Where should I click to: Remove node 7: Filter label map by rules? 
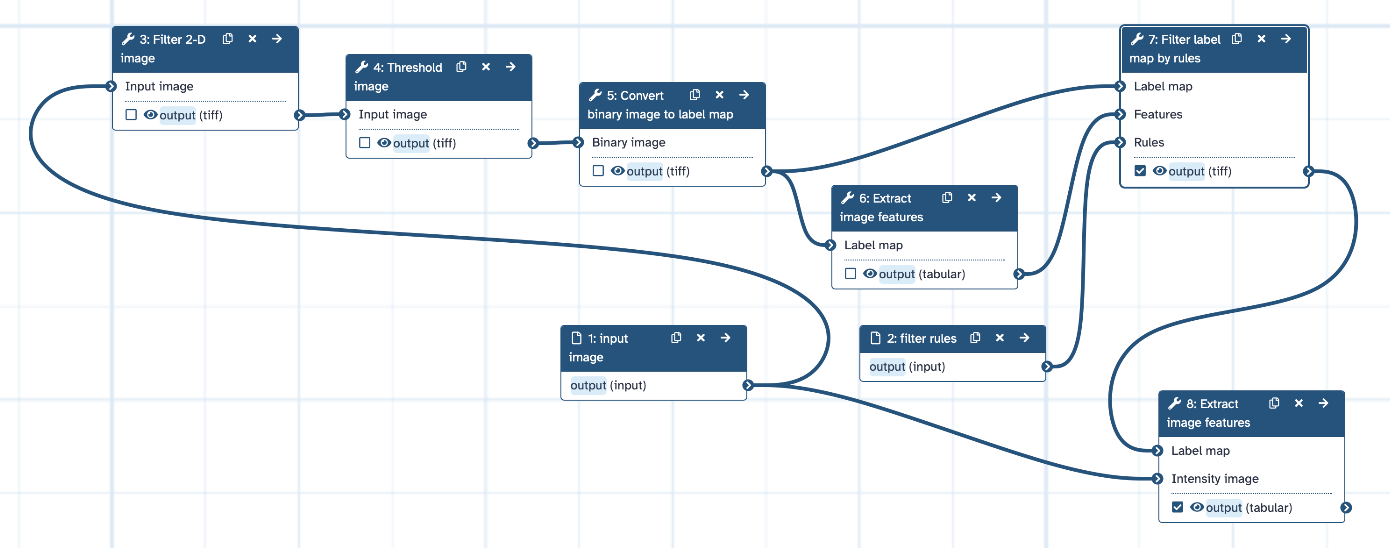click(1261, 39)
